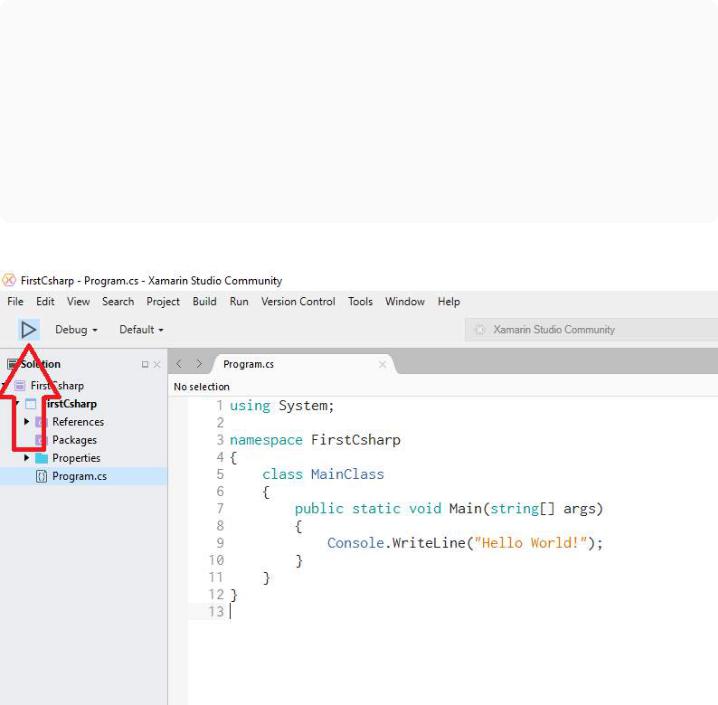Select Properties folder in the tree
Screen dimensions: 718x705
coord(76,458)
